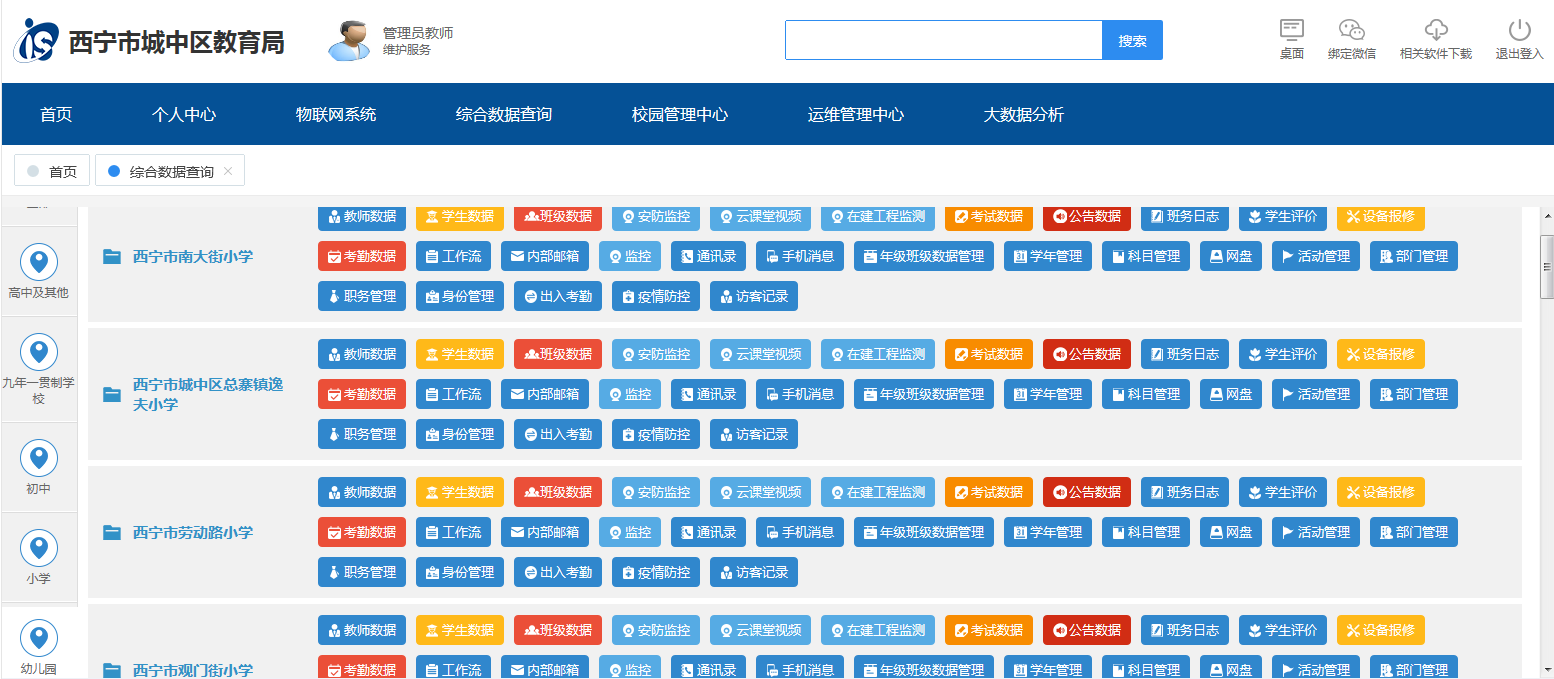Click folder icon beside 西宁市城中区总寨镇逸夫小学
This screenshot has height=679, width=1554.
pos(112,395)
